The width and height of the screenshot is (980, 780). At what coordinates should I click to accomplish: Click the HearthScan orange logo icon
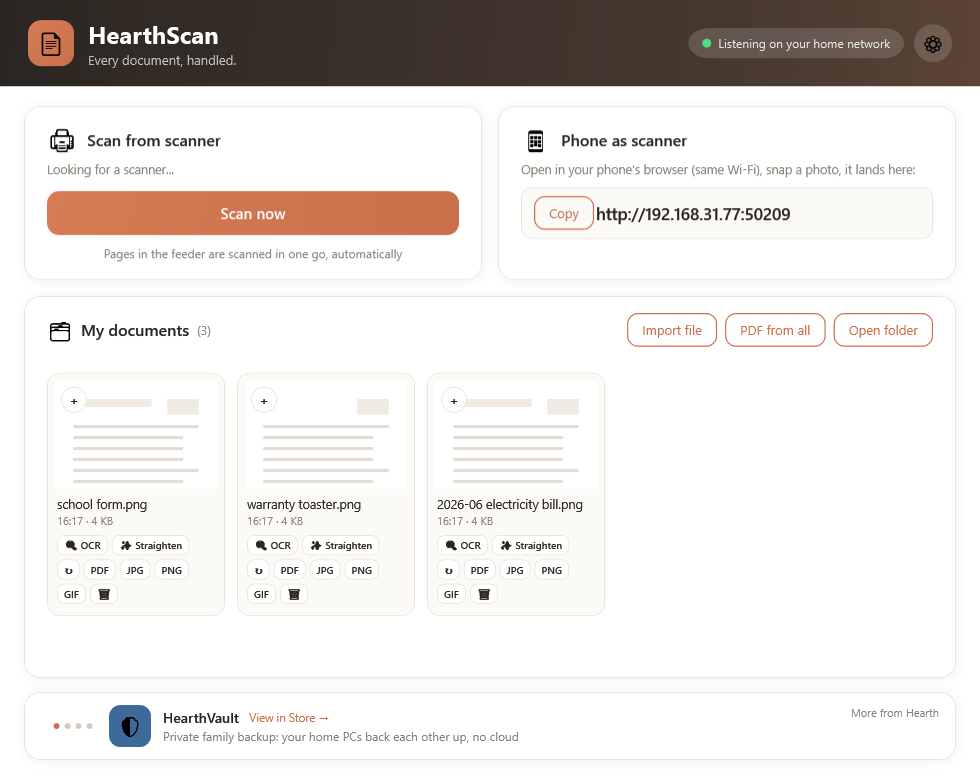point(51,44)
